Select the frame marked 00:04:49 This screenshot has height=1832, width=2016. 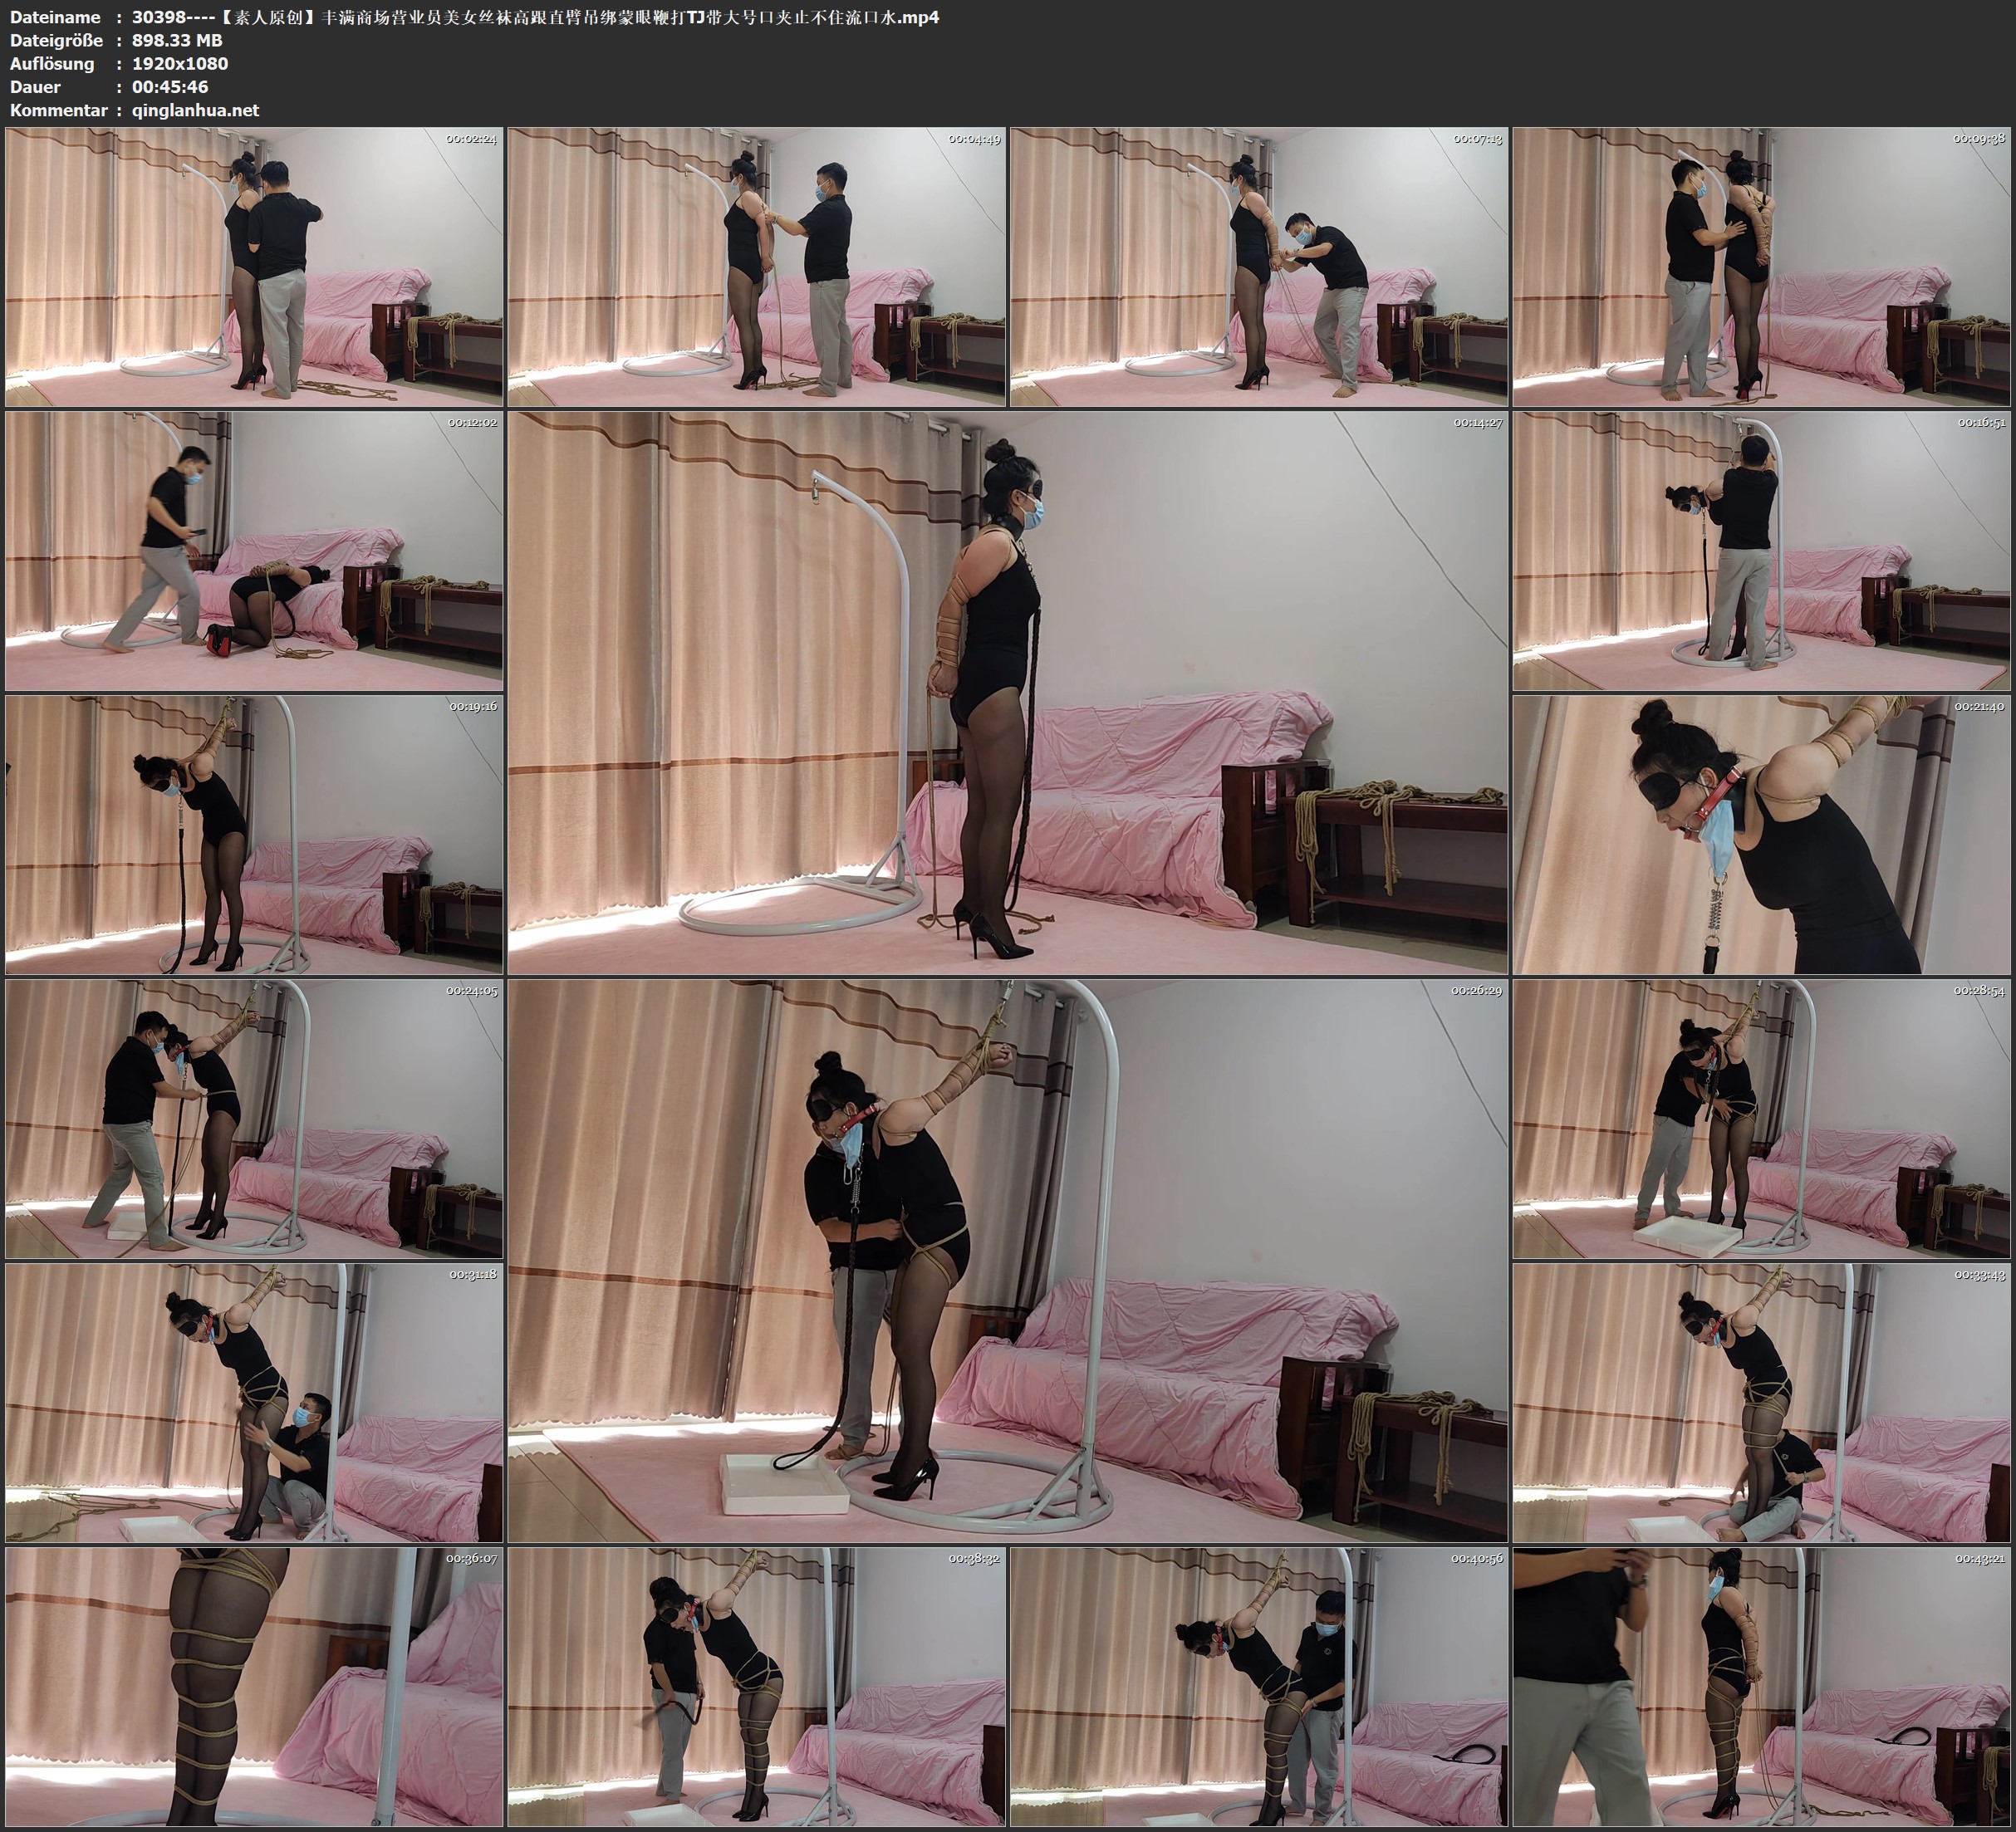(x=756, y=267)
